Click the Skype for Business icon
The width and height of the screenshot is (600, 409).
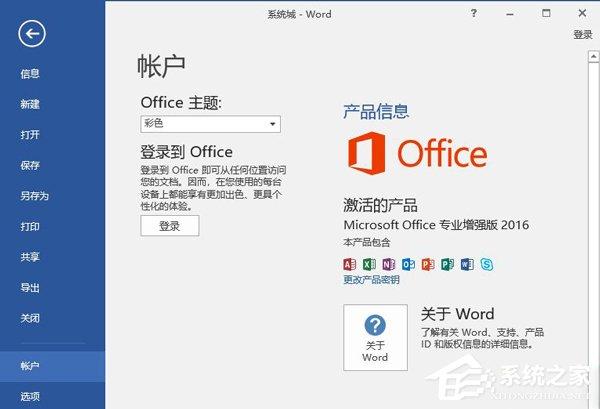pos(487,264)
